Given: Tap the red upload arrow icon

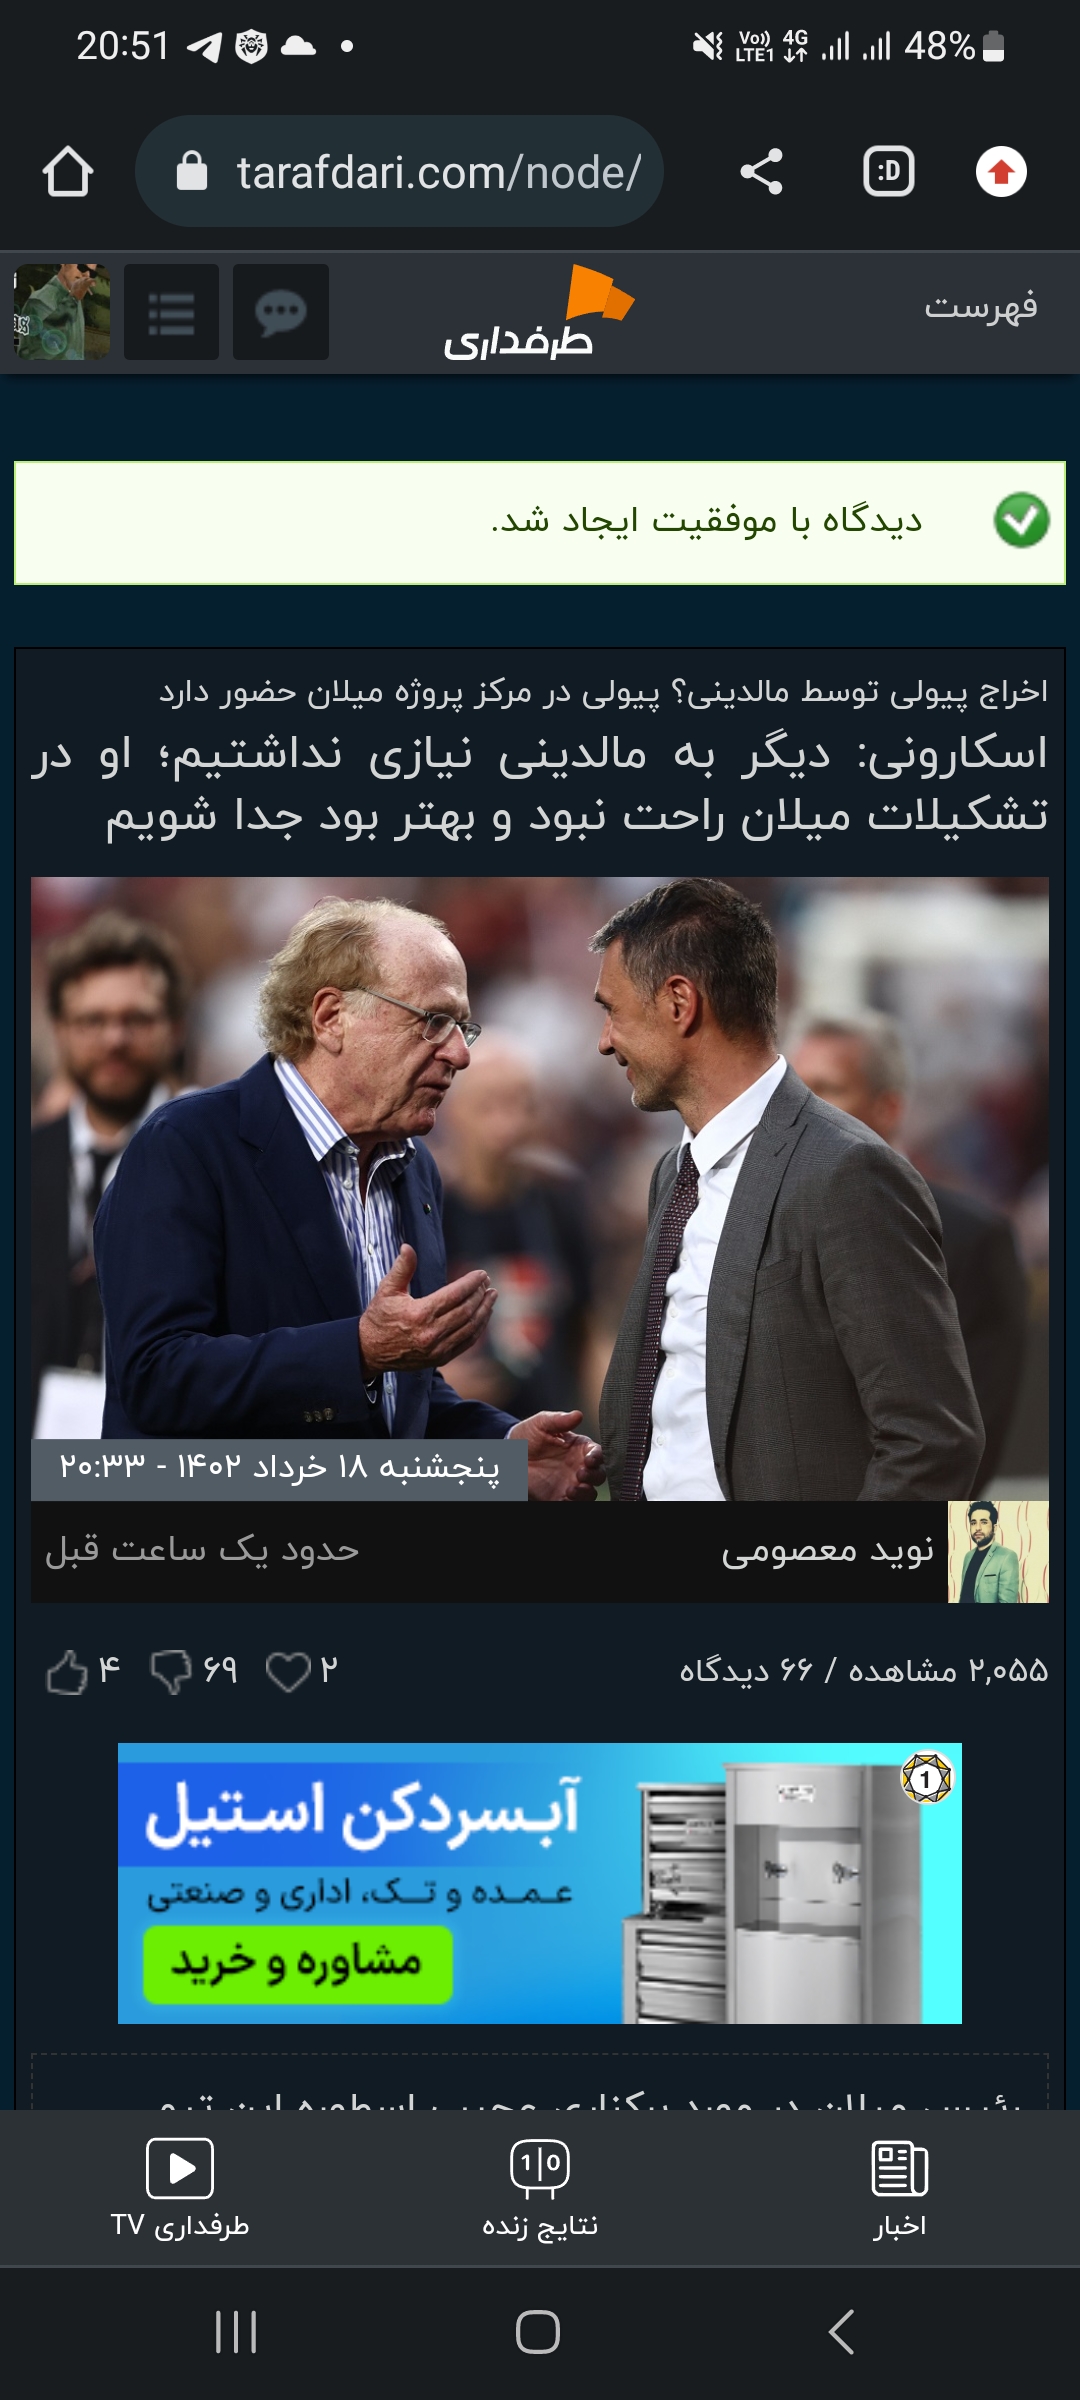Looking at the screenshot, I should point(1001,172).
